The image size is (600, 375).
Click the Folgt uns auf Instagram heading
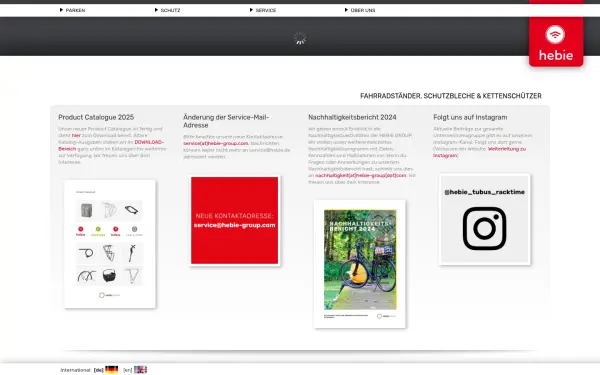(x=470, y=117)
